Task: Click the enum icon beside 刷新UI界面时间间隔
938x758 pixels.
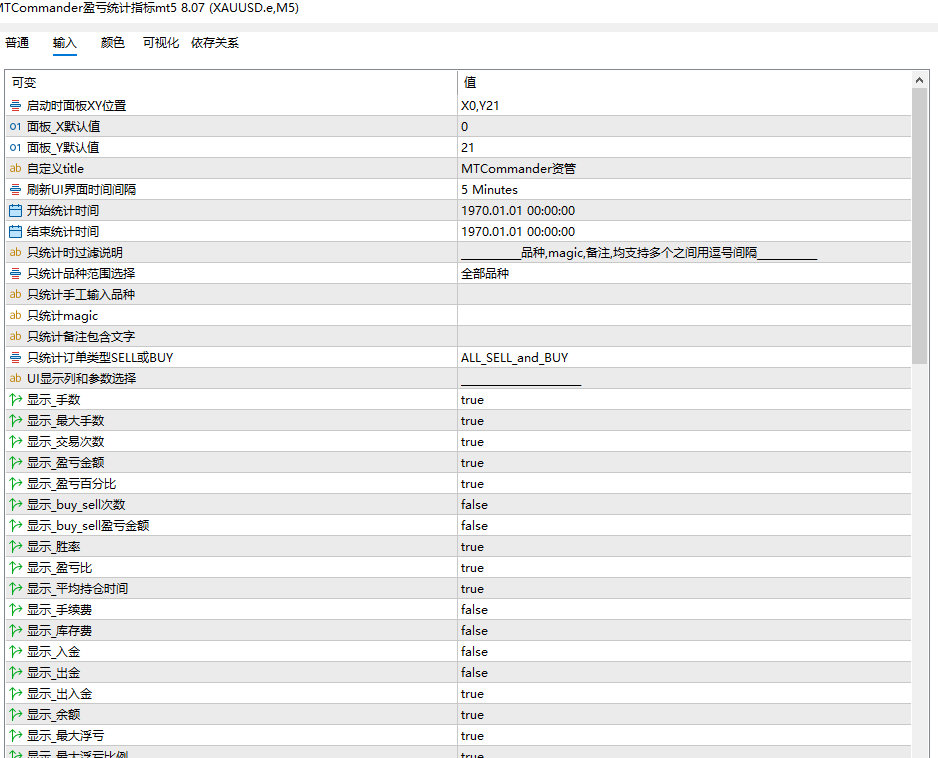Action: pos(16,190)
